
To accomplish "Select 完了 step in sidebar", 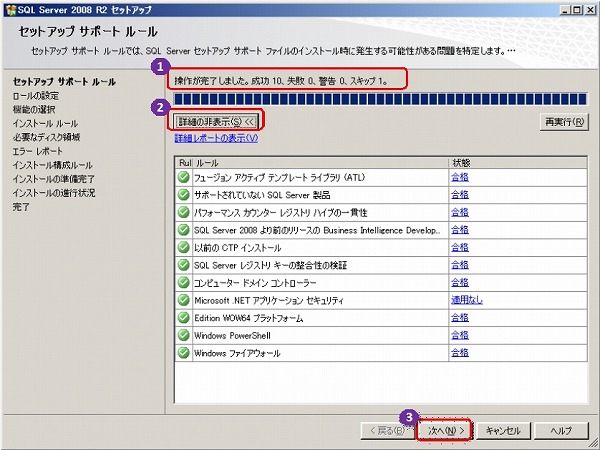I will (x=21, y=207).
